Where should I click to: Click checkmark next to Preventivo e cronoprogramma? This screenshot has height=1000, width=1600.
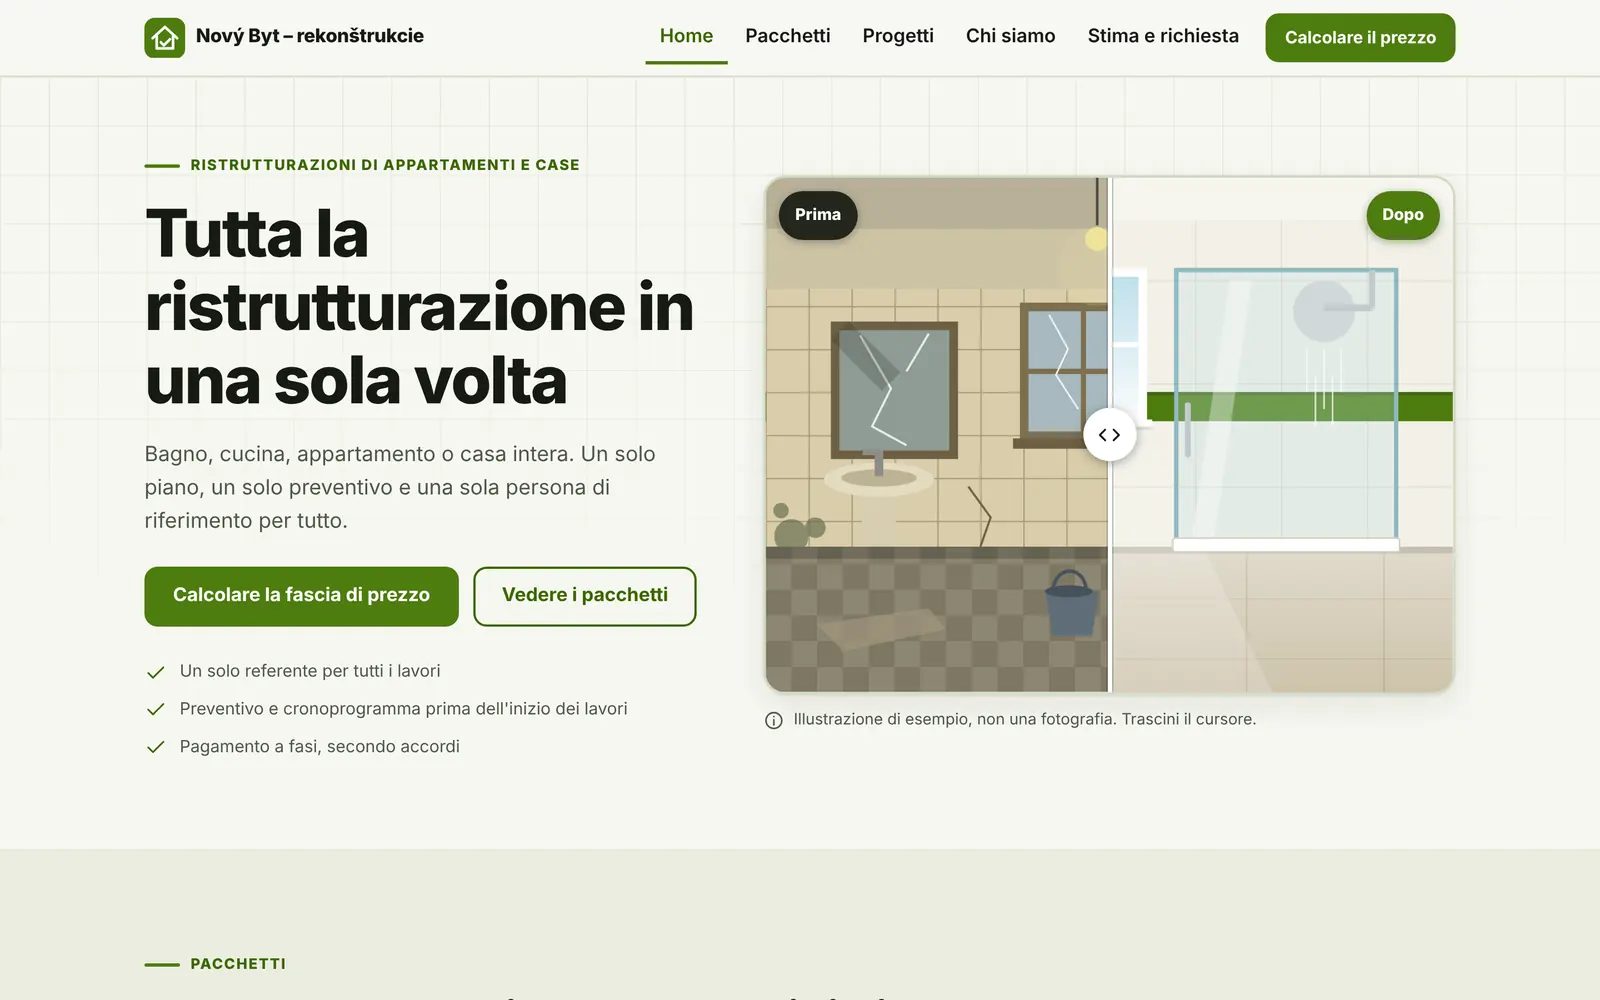(x=155, y=709)
